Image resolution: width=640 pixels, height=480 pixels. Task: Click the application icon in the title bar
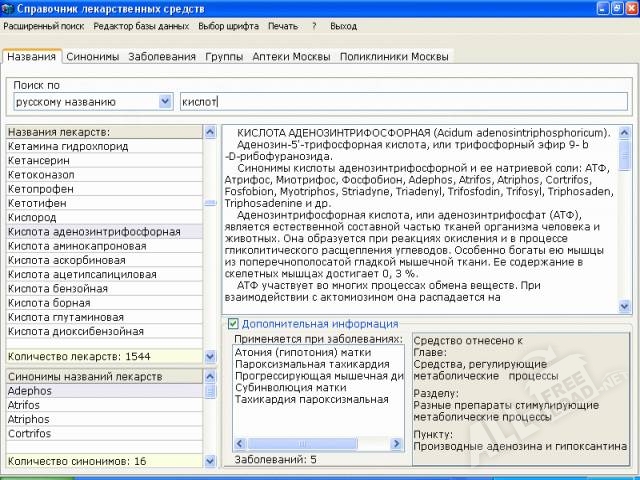click(x=9, y=8)
